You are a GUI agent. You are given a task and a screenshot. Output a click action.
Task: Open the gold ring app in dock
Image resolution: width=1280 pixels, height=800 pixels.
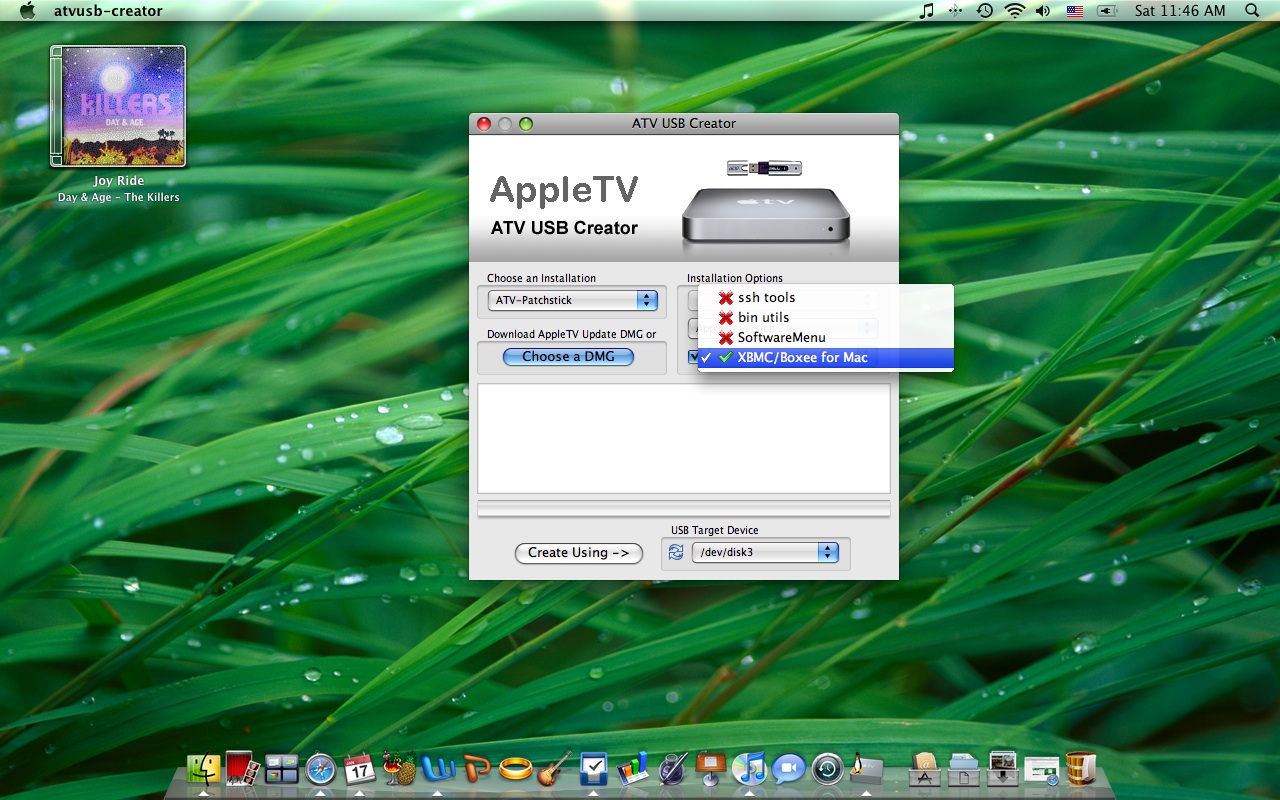pyautogui.click(x=516, y=768)
